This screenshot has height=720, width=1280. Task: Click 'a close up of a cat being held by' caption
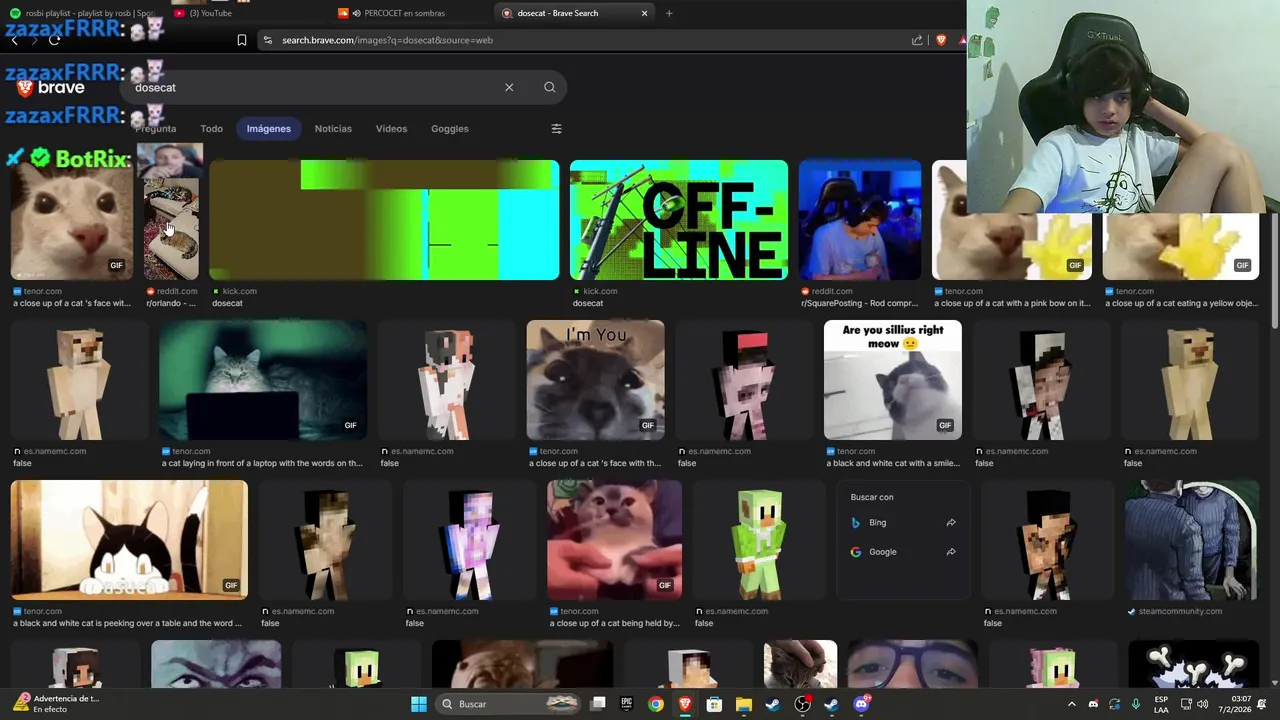coord(614,623)
